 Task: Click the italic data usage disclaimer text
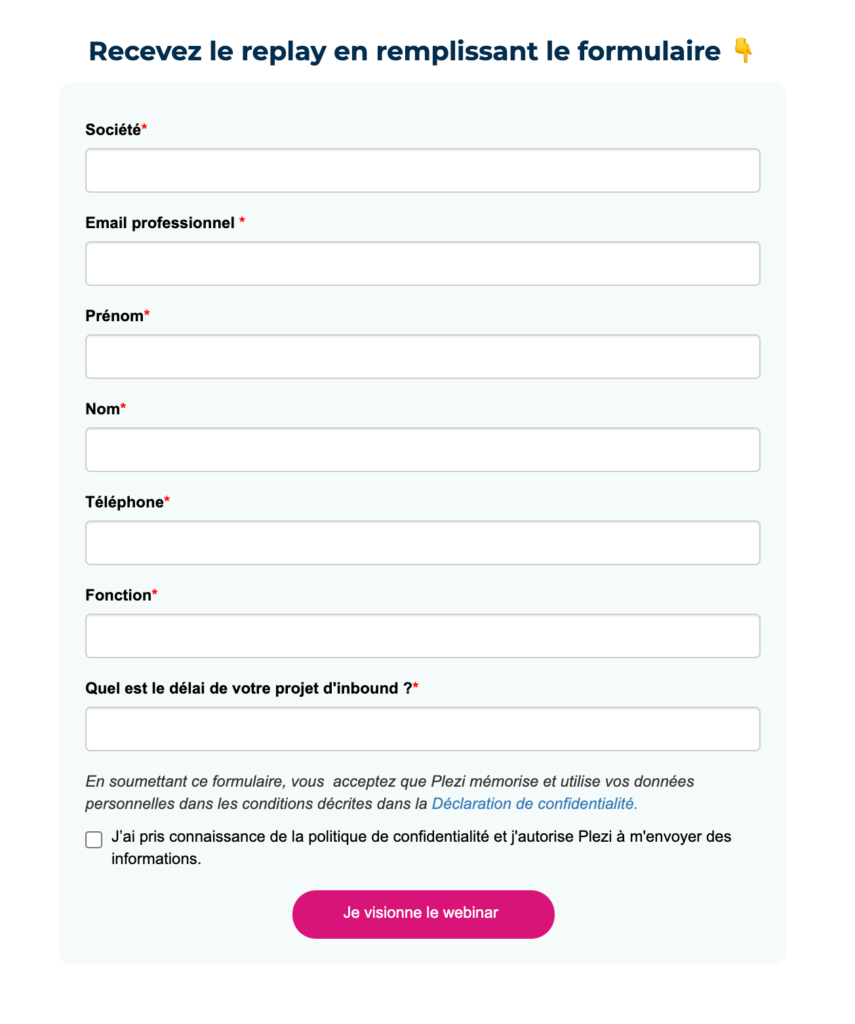tap(390, 792)
